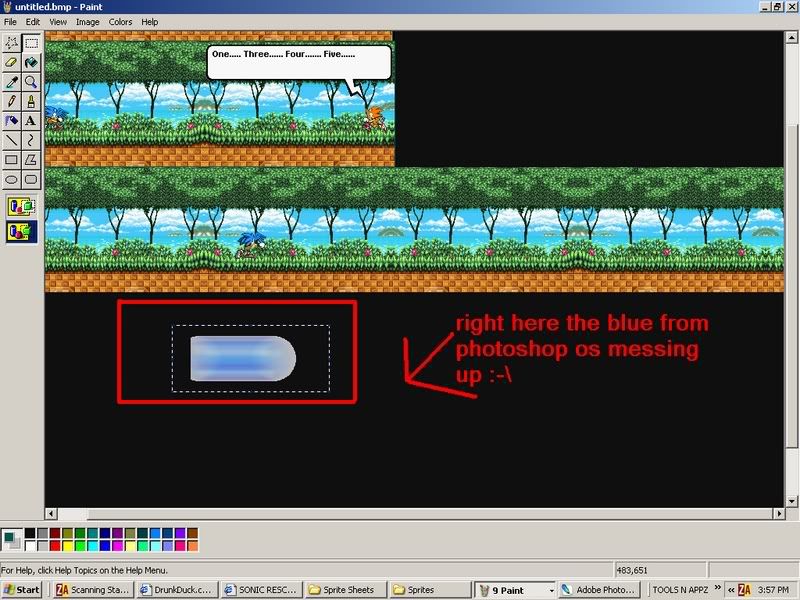Pick the Brush tool
This screenshot has height=600, width=800.
[x=31, y=101]
